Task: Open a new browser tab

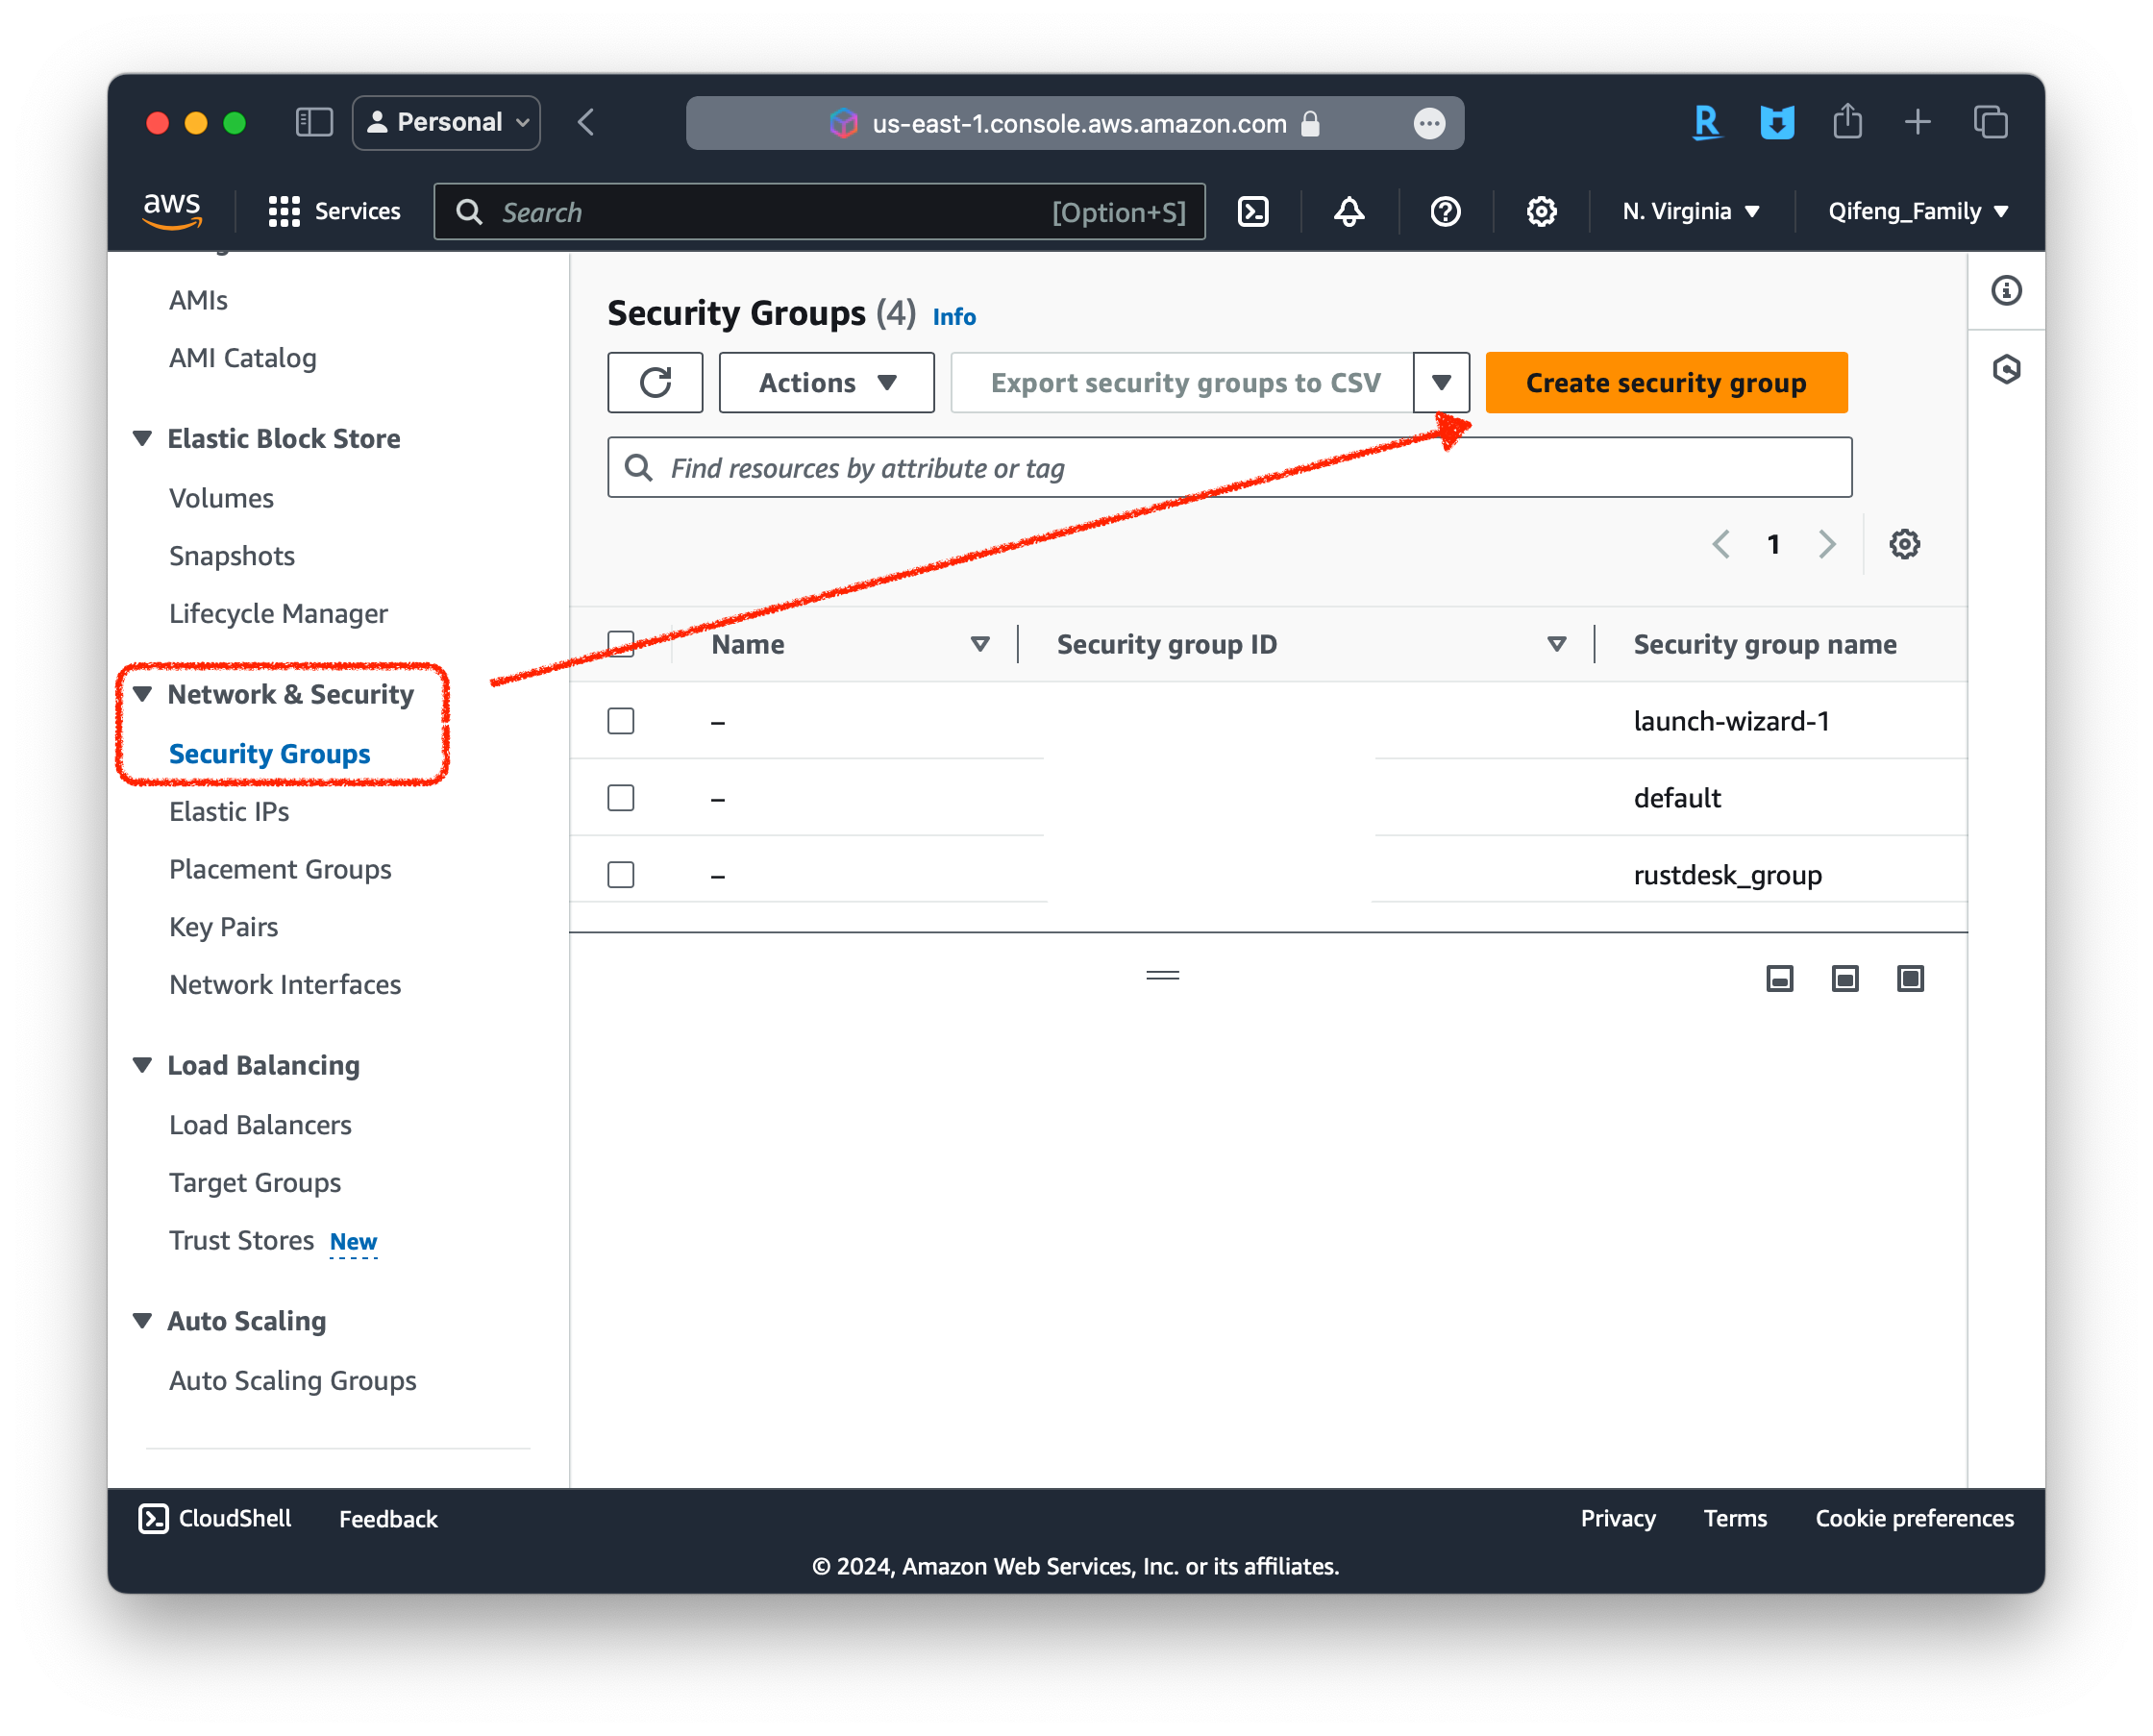Action: tap(1917, 122)
